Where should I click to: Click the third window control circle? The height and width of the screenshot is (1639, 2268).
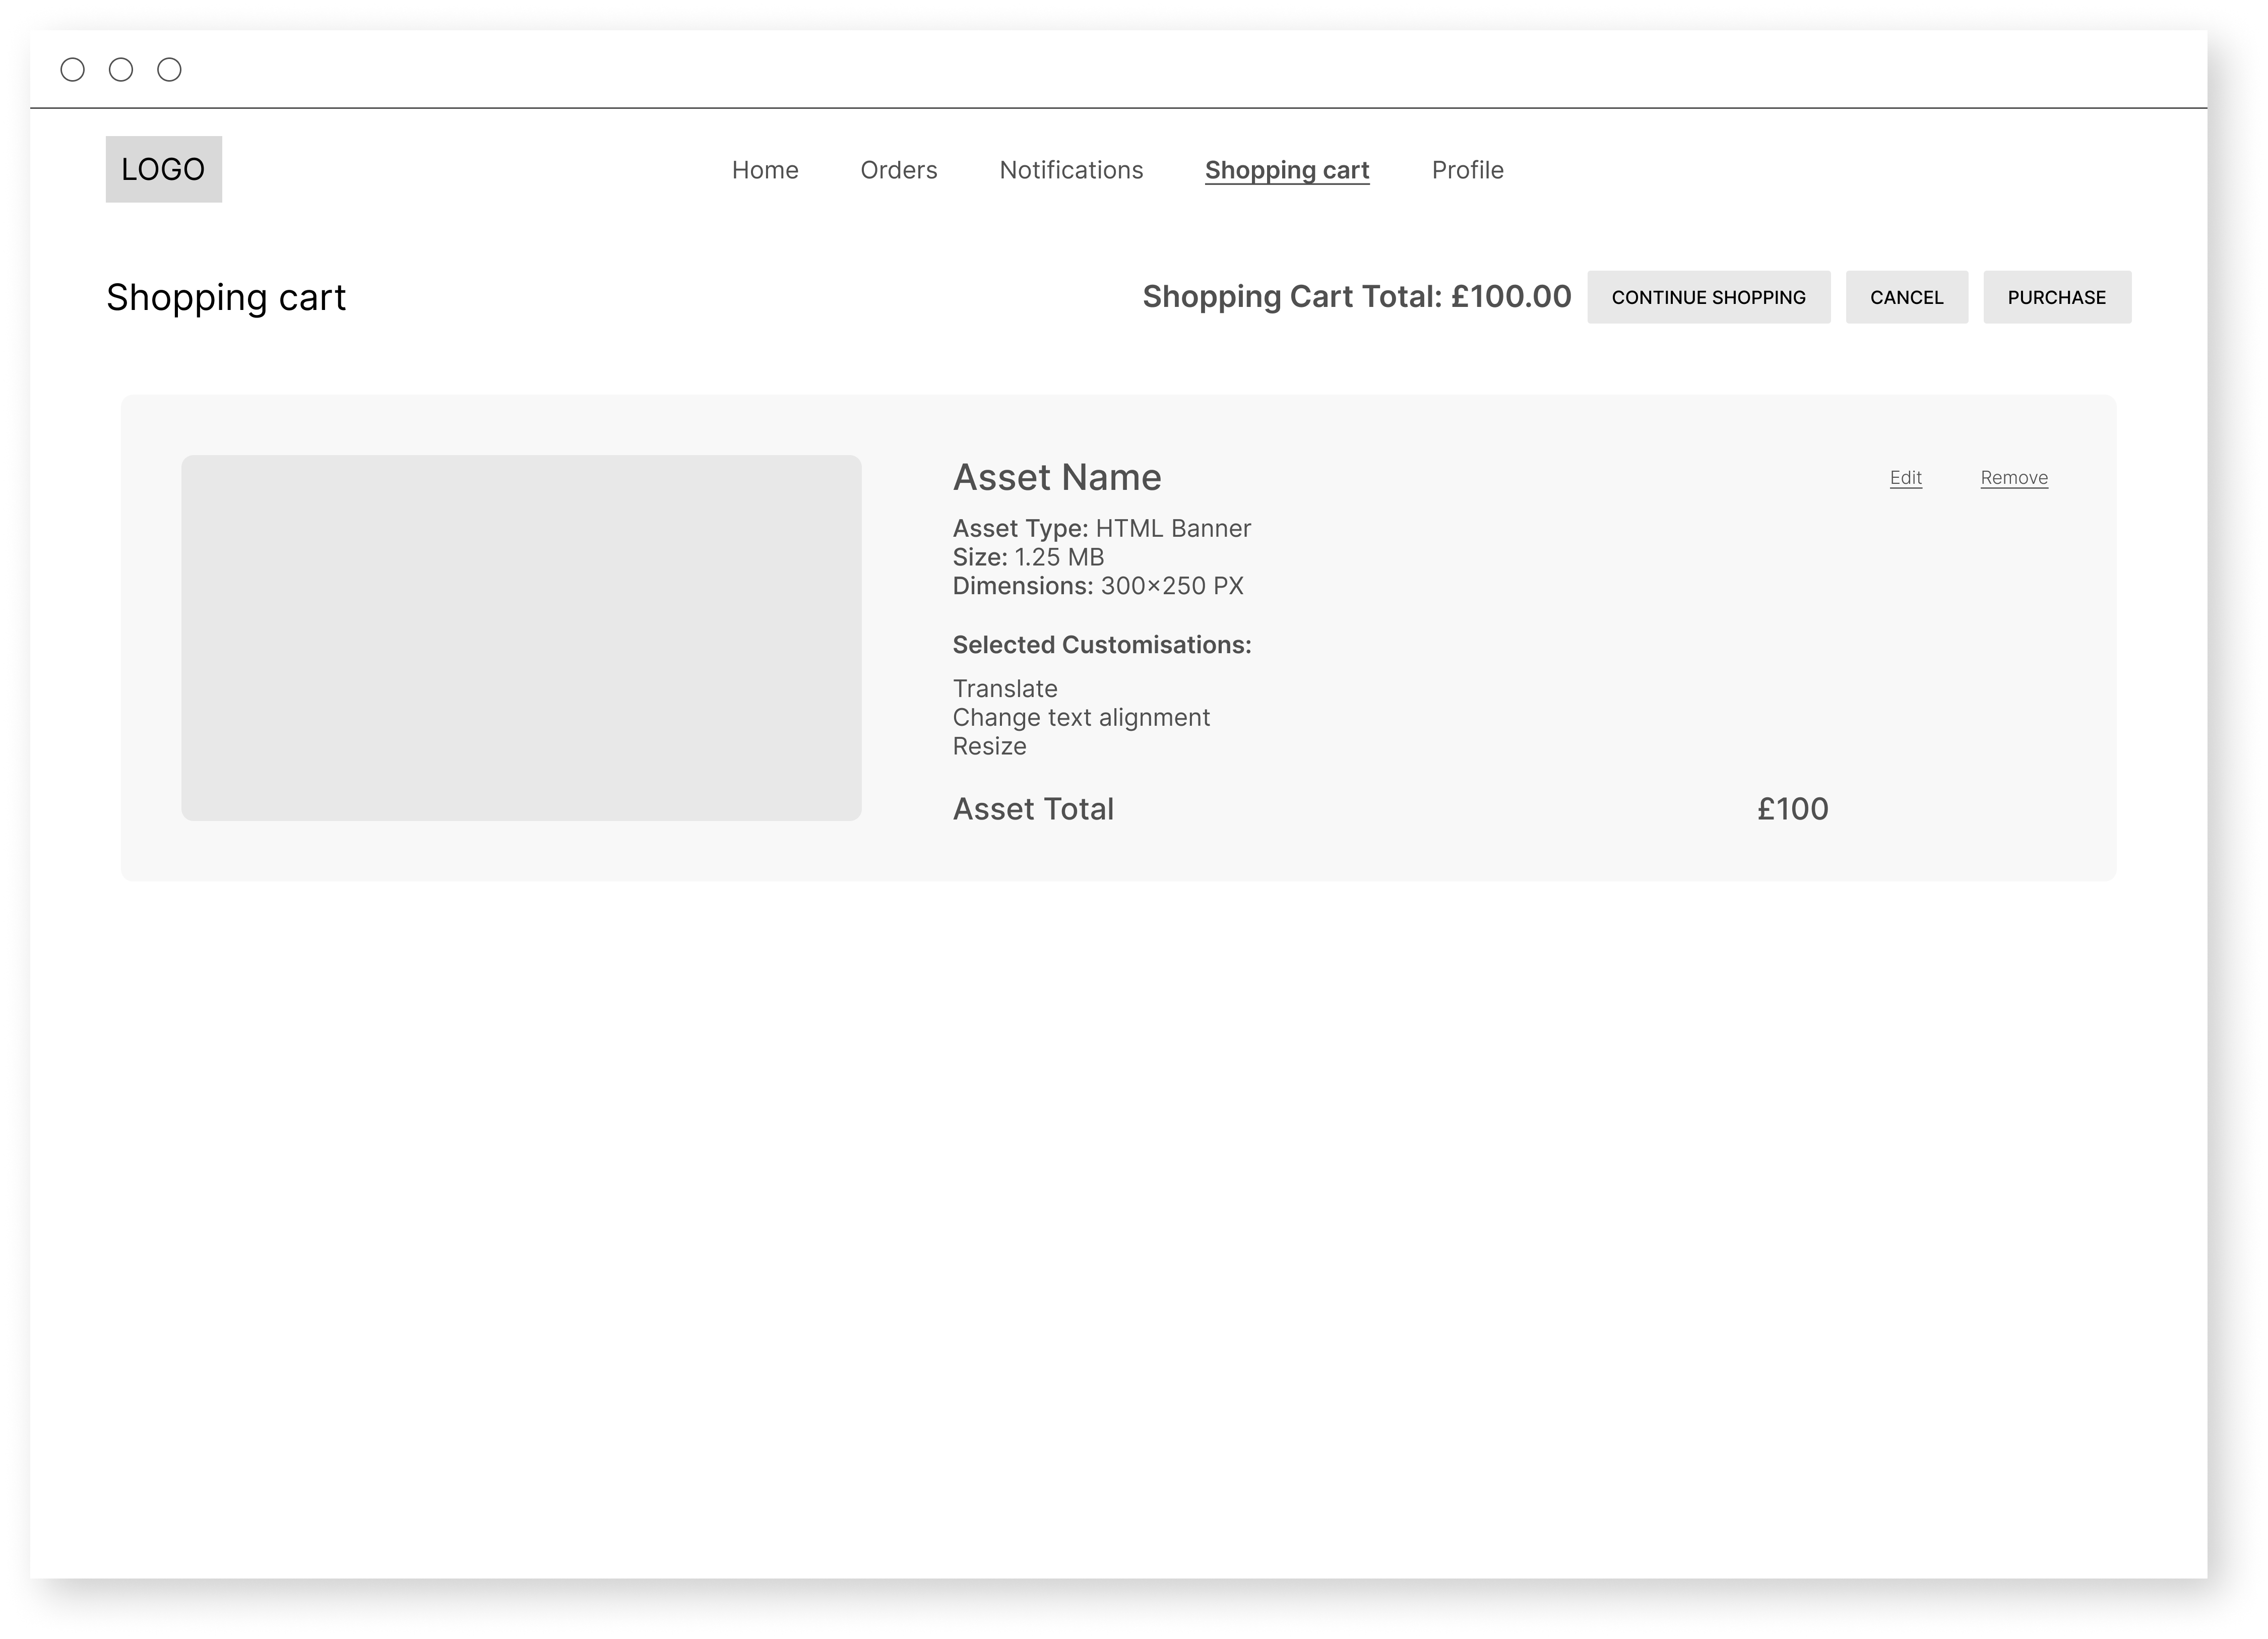coord(170,69)
